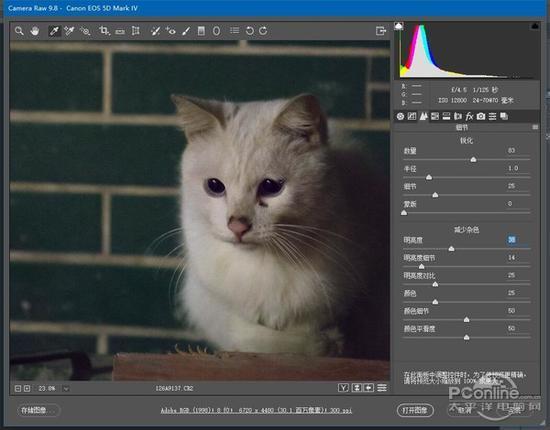This screenshot has height=430, width=550.
Task: Open the Effects fx panel tab
Action: coord(469,116)
